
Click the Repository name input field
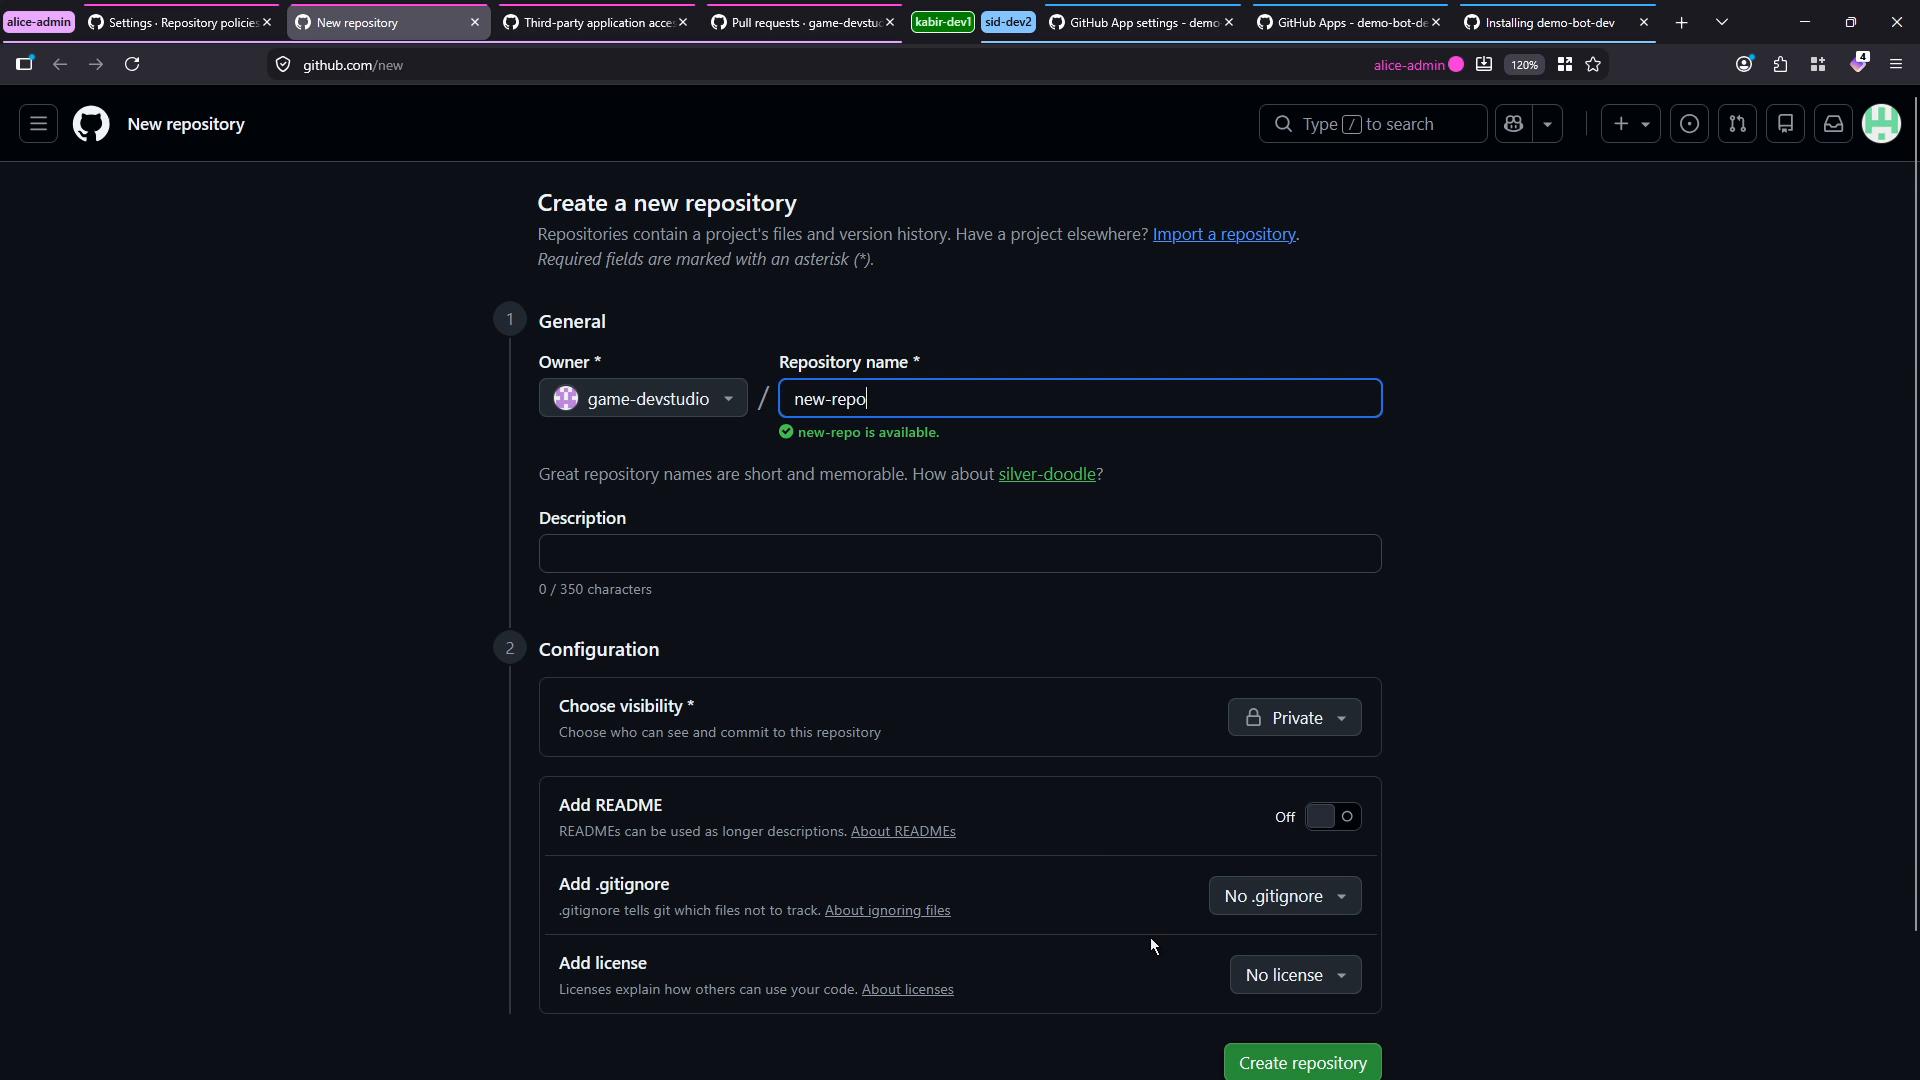click(1080, 398)
